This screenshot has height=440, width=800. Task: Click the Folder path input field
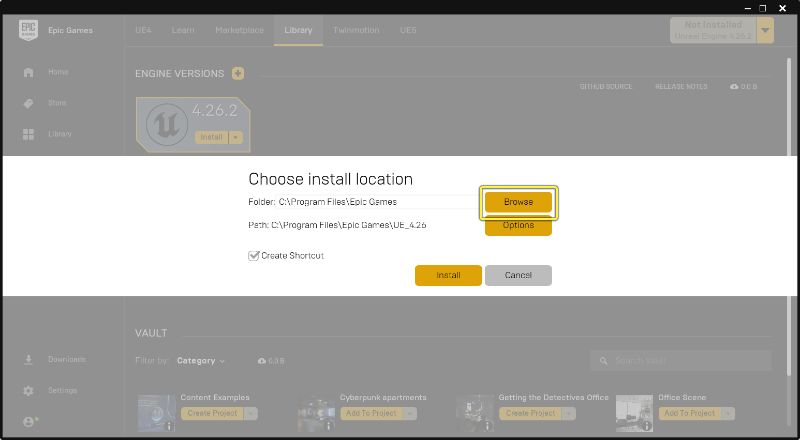pyautogui.click(x=378, y=202)
